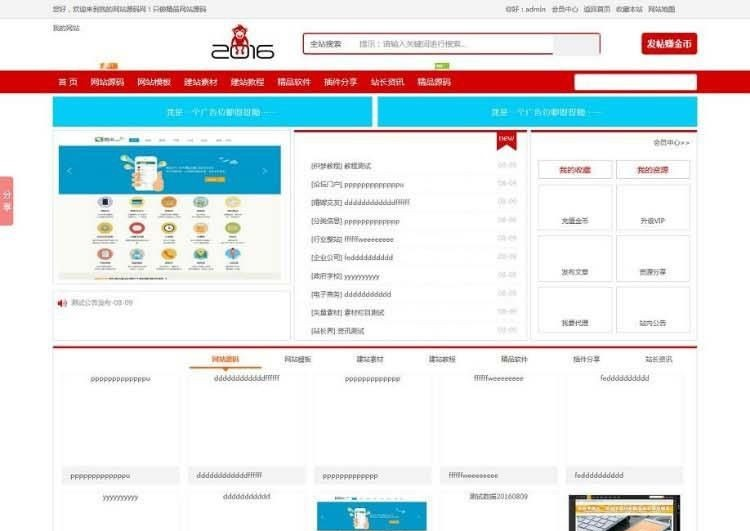
Task: Click the 发帖赚金币 red button
Action: pyautogui.click(x=668, y=44)
